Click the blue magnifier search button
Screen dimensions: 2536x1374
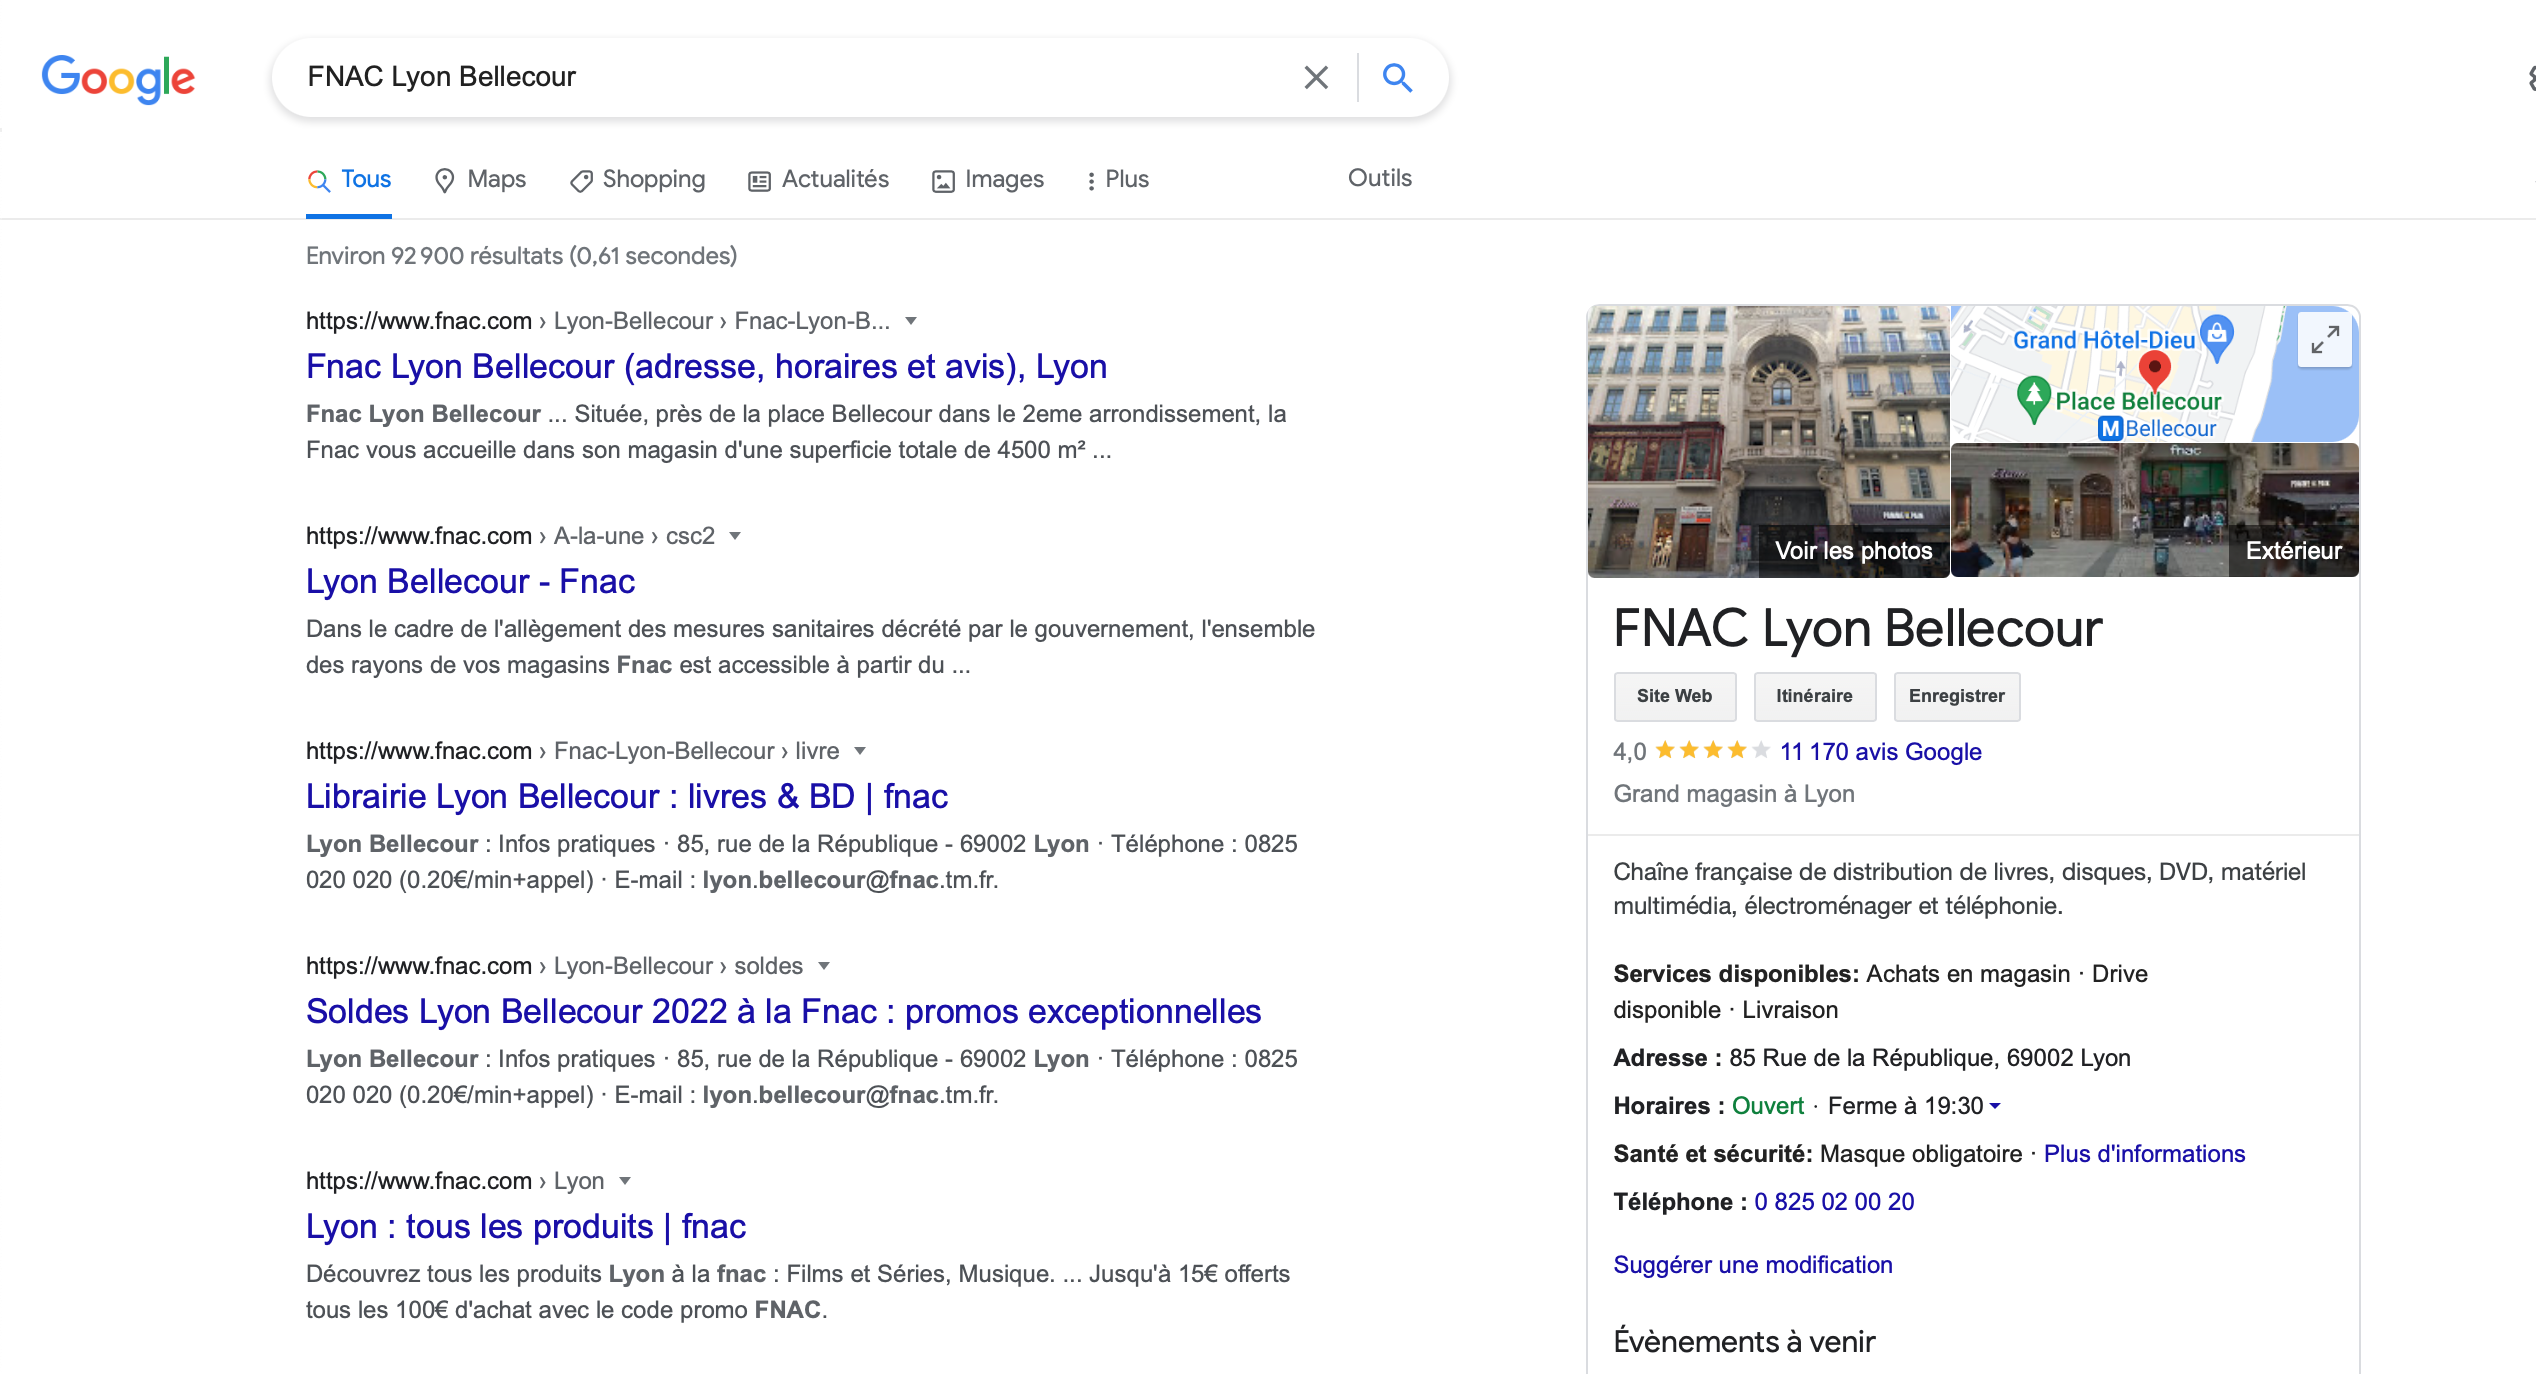point(1397,77)
